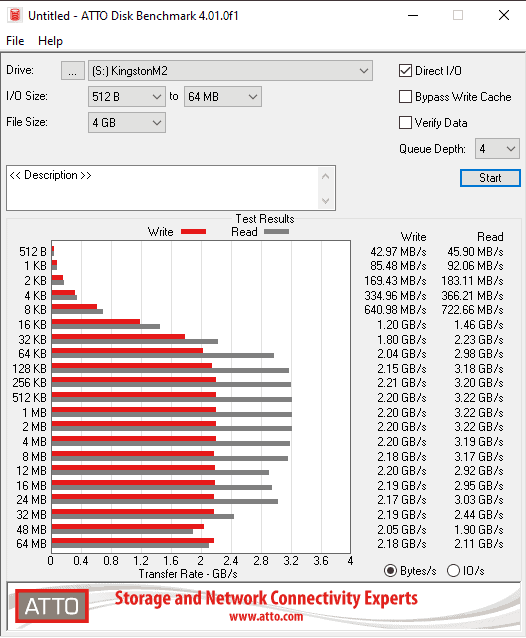Click the 16 KB read value 1.46 GB/s
This screenshot has height=638, width=526.
pos(479,325)
